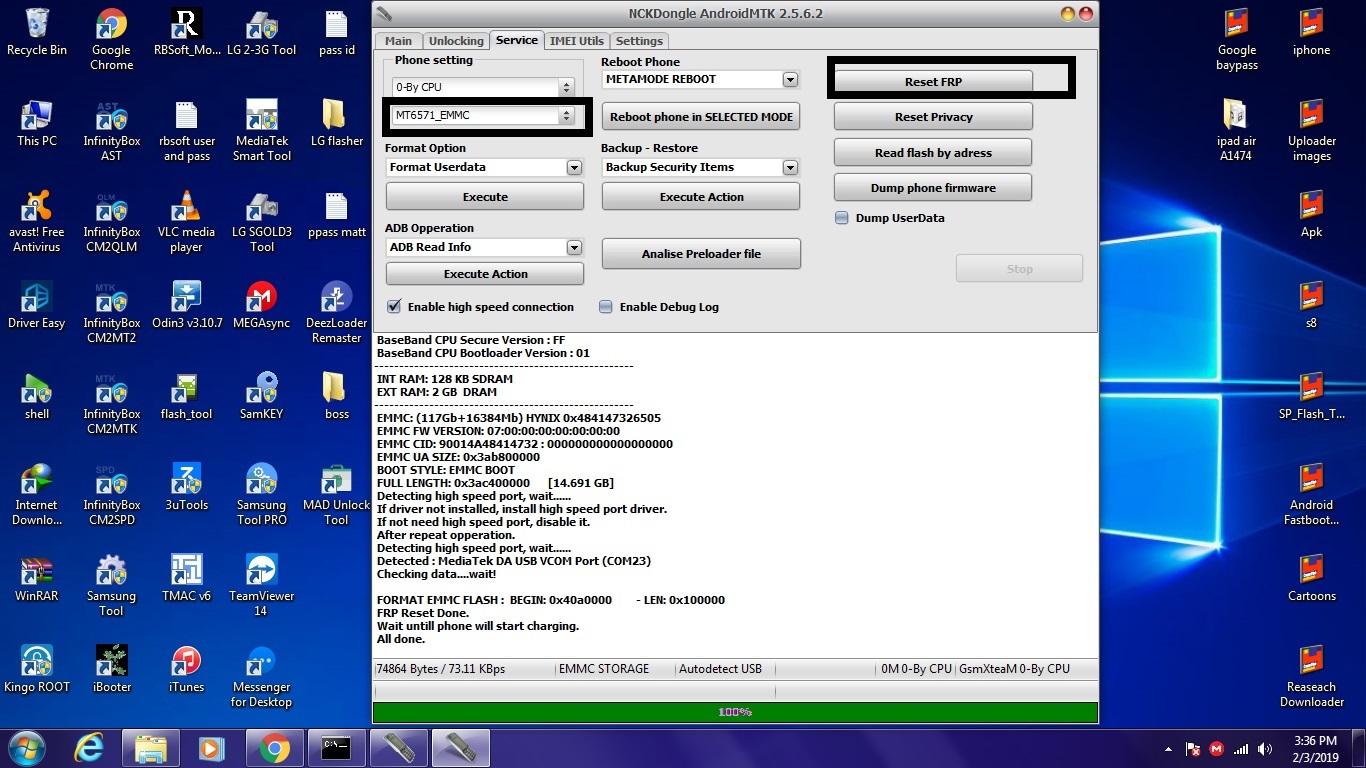Open the tray volume control
The height and width of the screenshot is (768, 1366).
click(1266, 749)
